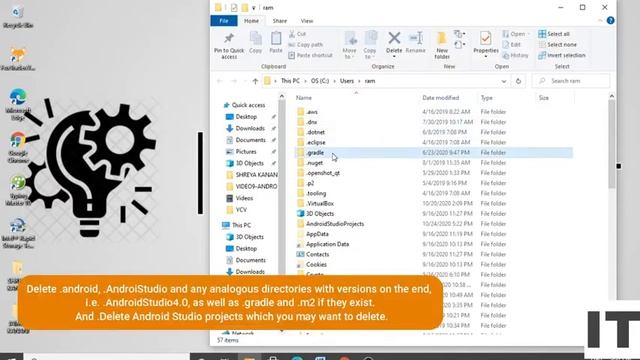Image resolution: width=640 pixels, height=360 pixels.
Task: Open the File tab
Action: click(224, 21)
